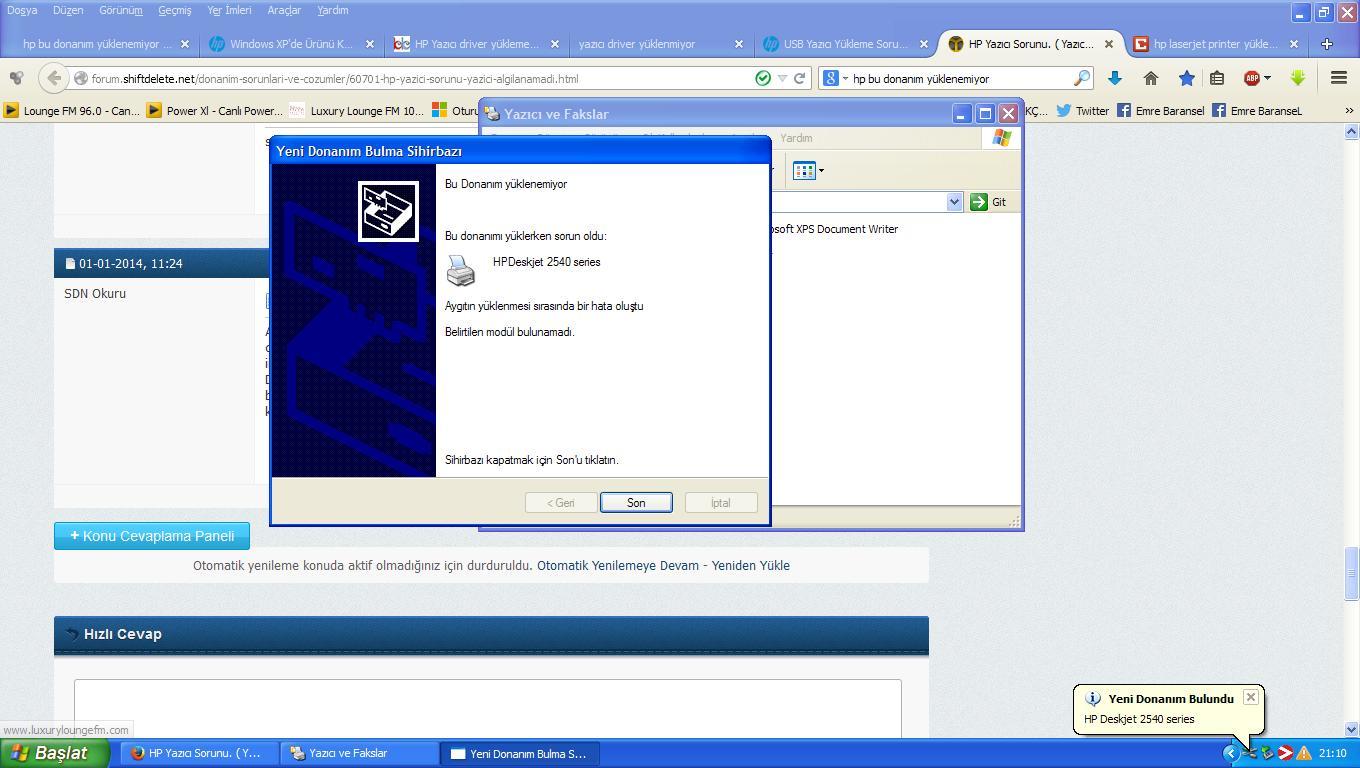Expand hidden system tray icons arrow
Viewport: 1360px width, 768px height.
(x=1231, y=753)
